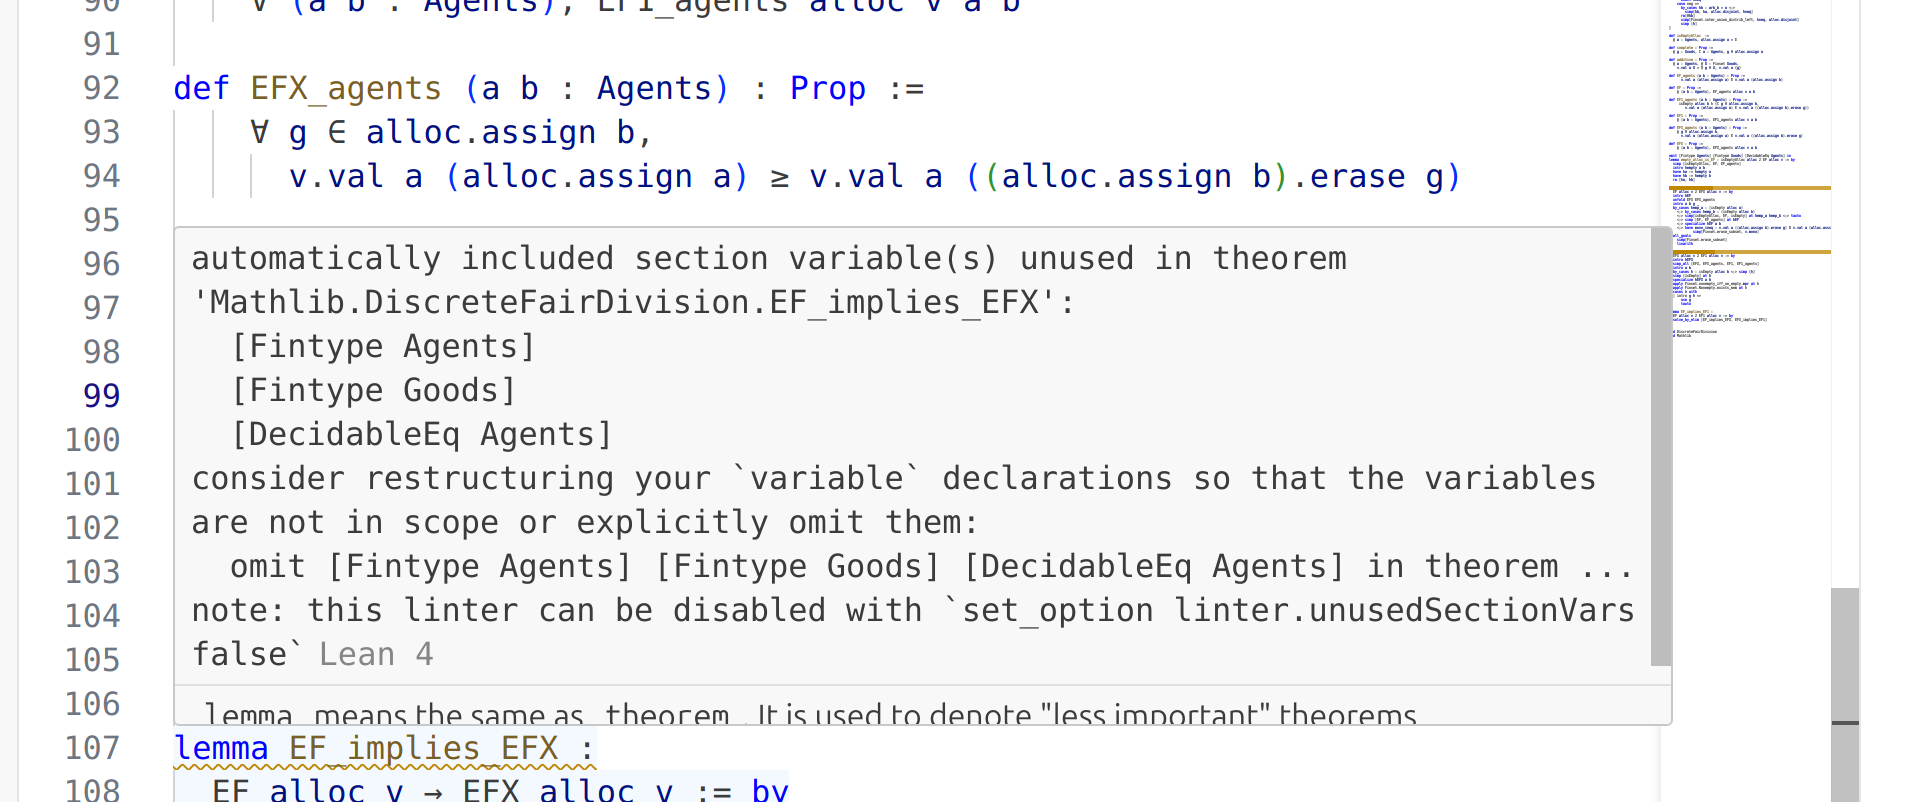
Task: Select line number 99 in the gutter
Action: (101, 396)
